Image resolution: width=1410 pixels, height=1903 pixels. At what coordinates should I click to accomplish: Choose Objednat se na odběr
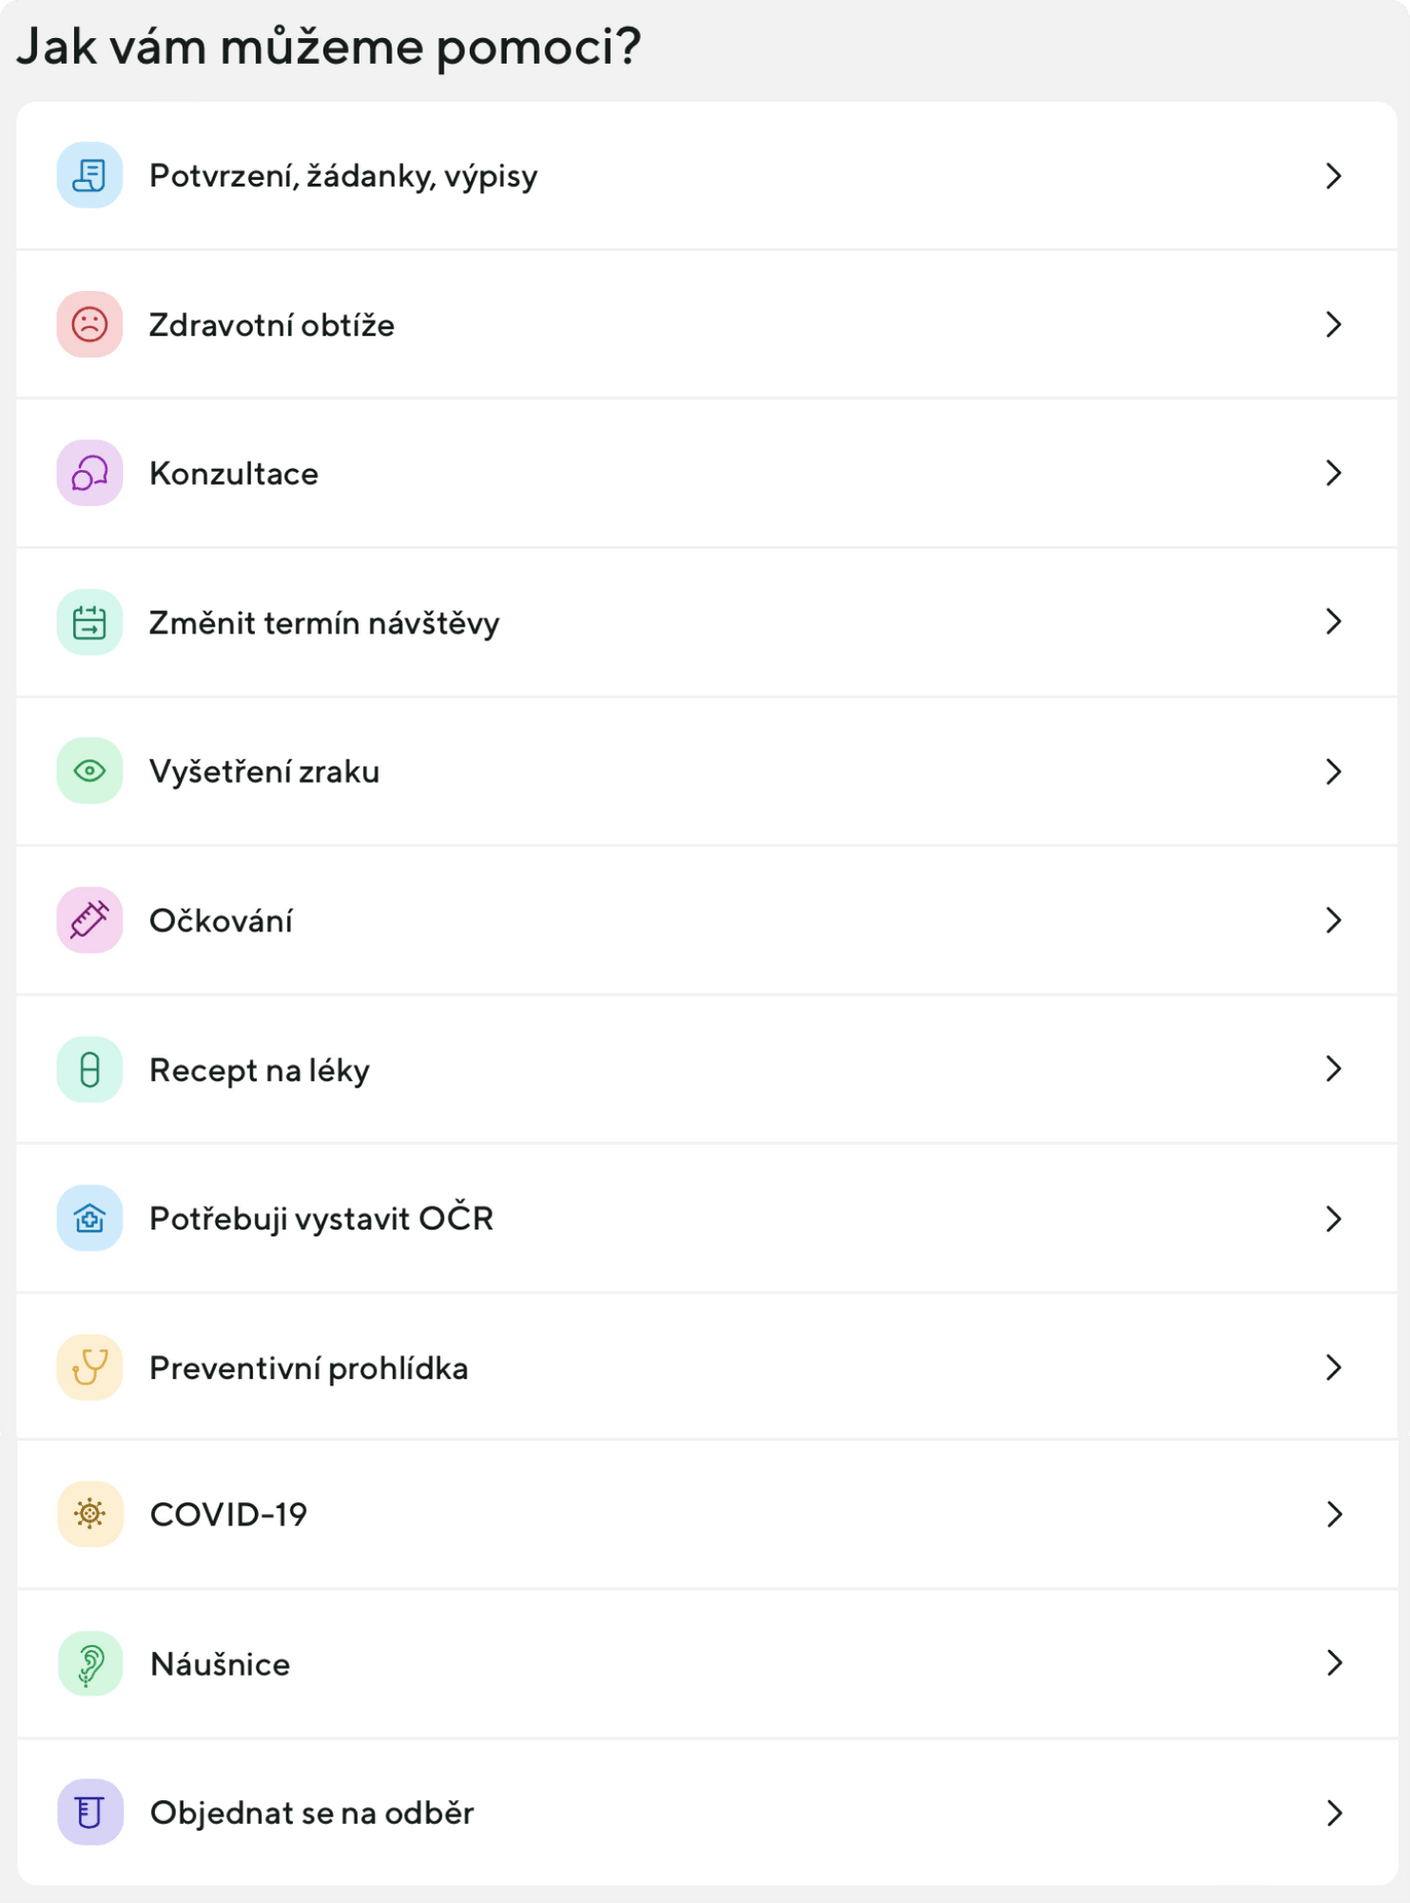pos(312,1812)
